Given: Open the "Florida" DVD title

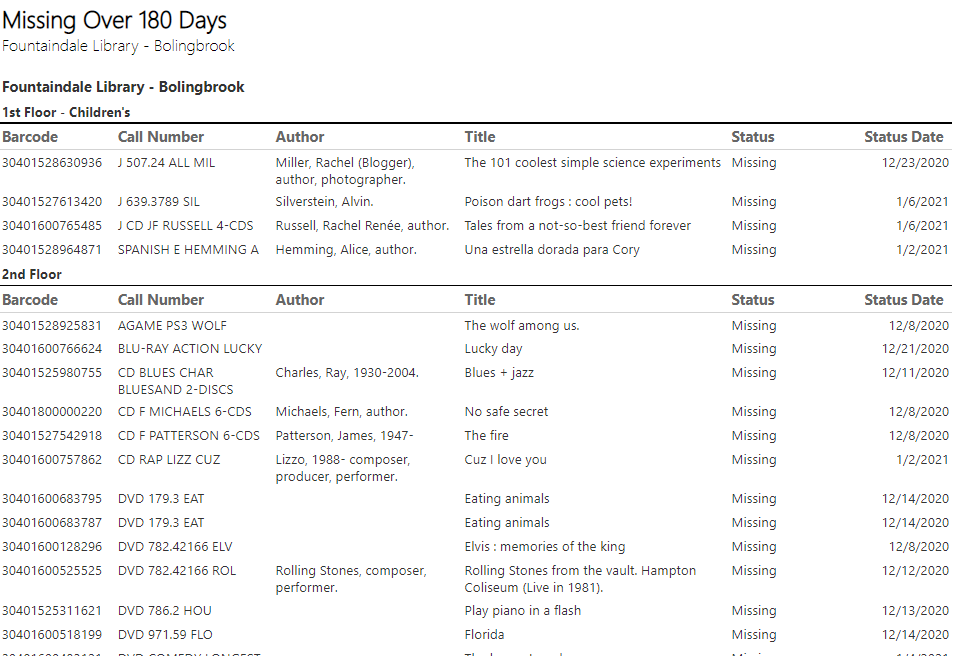Looking at the screenshot, I should coord(484,635).
